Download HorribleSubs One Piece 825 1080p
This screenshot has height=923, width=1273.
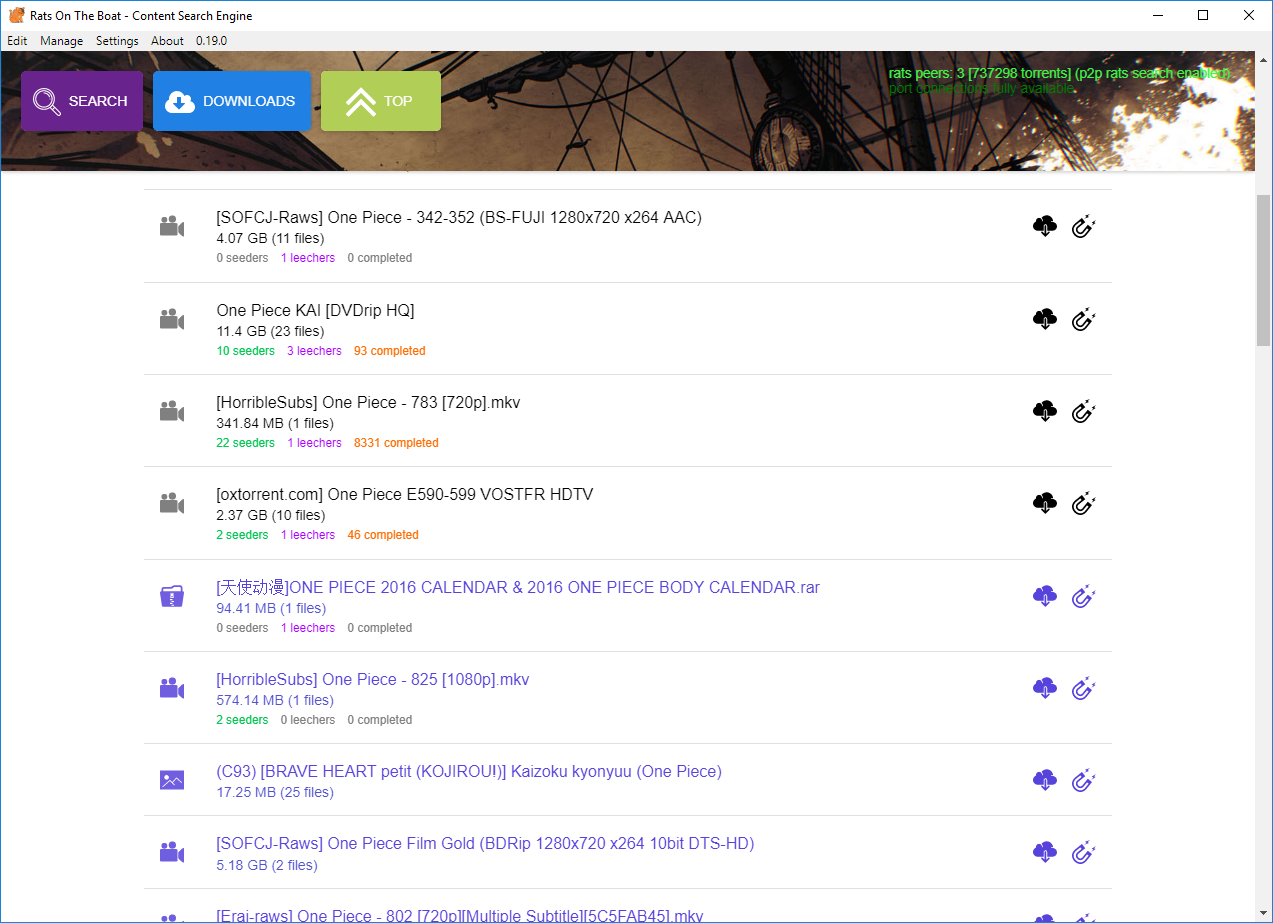point(1045,688)
